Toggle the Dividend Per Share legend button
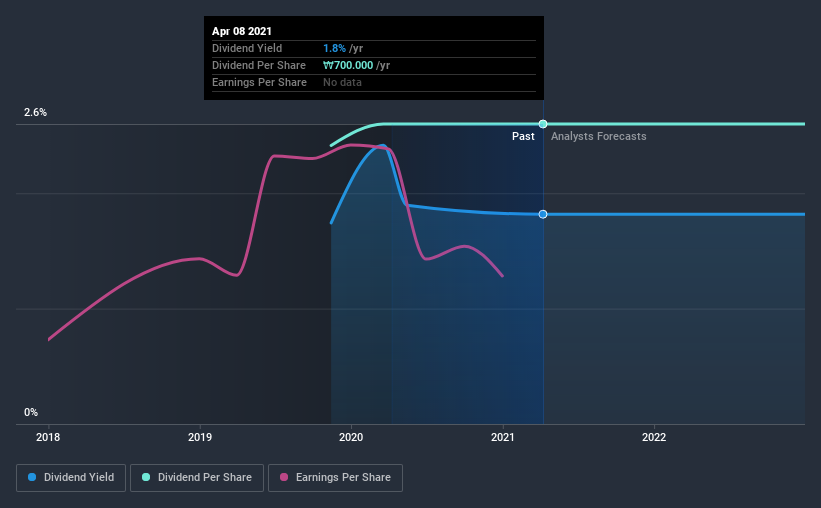The image size is (821, 508). [x=197, y=478]
